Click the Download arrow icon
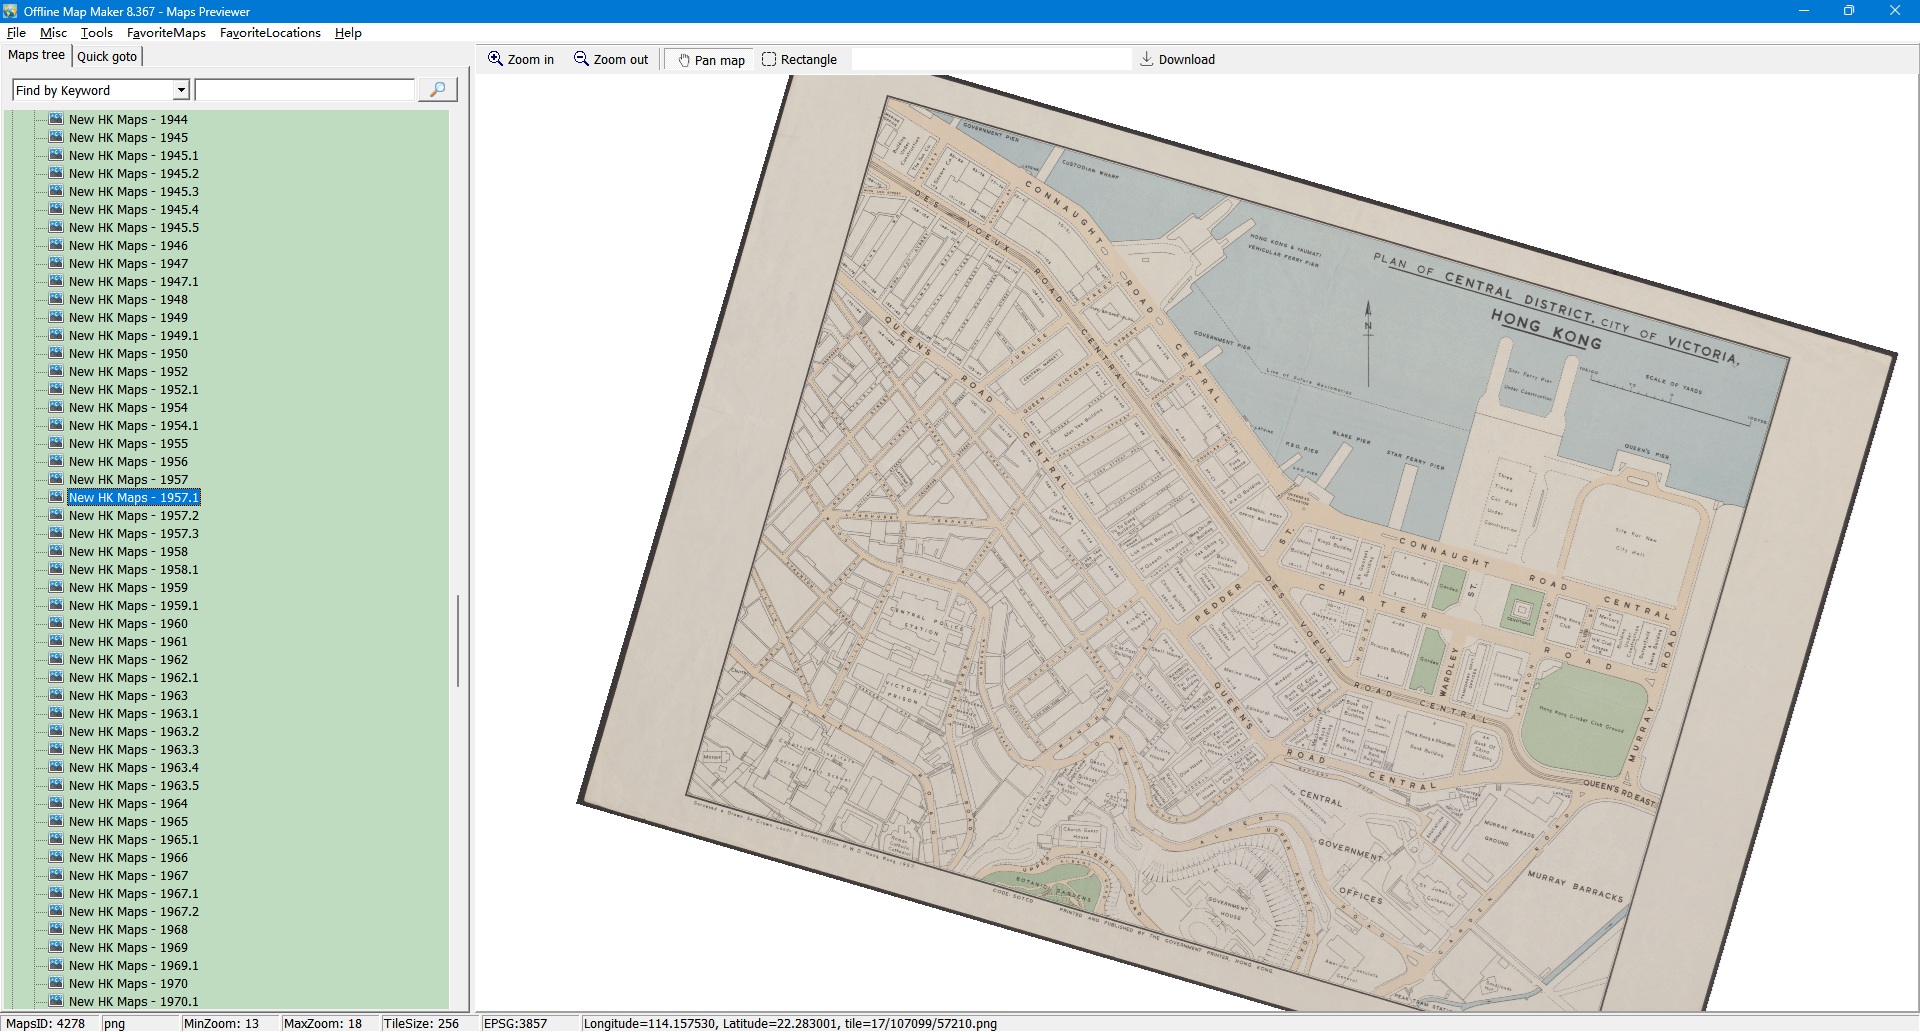This screenshot has height=1032, width=1920. (1147, 59)
